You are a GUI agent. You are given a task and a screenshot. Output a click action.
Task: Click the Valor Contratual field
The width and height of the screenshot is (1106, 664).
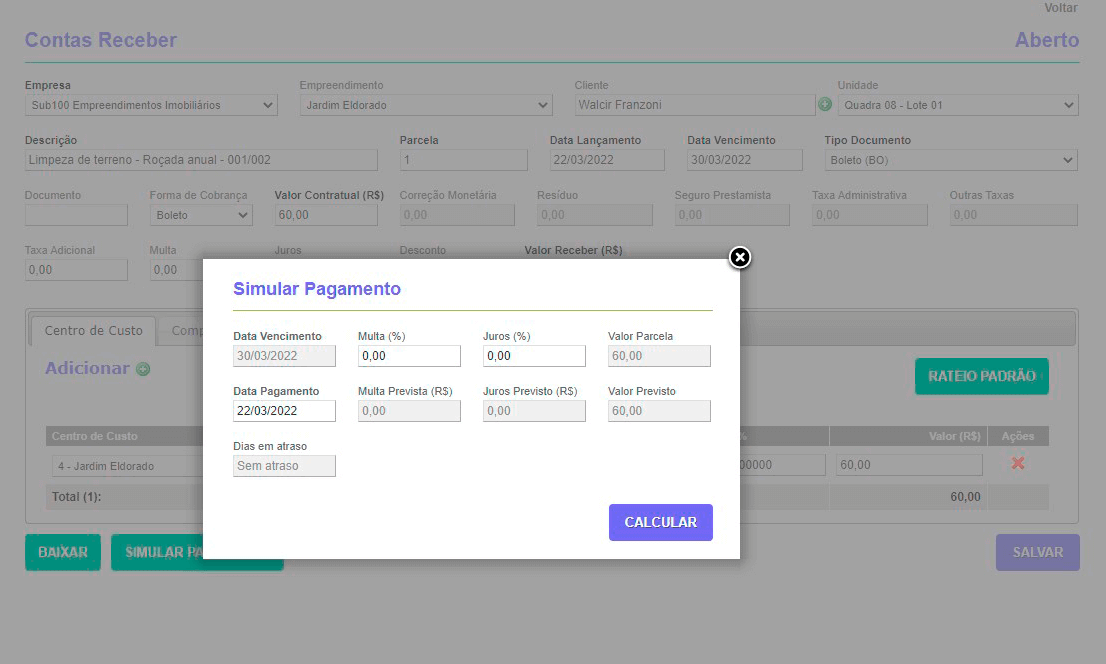coord(326,215)
